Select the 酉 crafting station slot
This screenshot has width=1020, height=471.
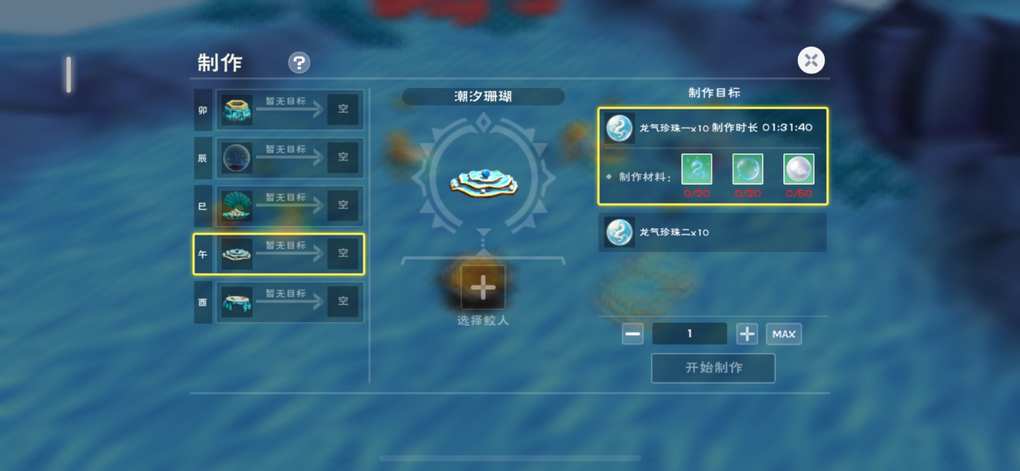[279, 303]
